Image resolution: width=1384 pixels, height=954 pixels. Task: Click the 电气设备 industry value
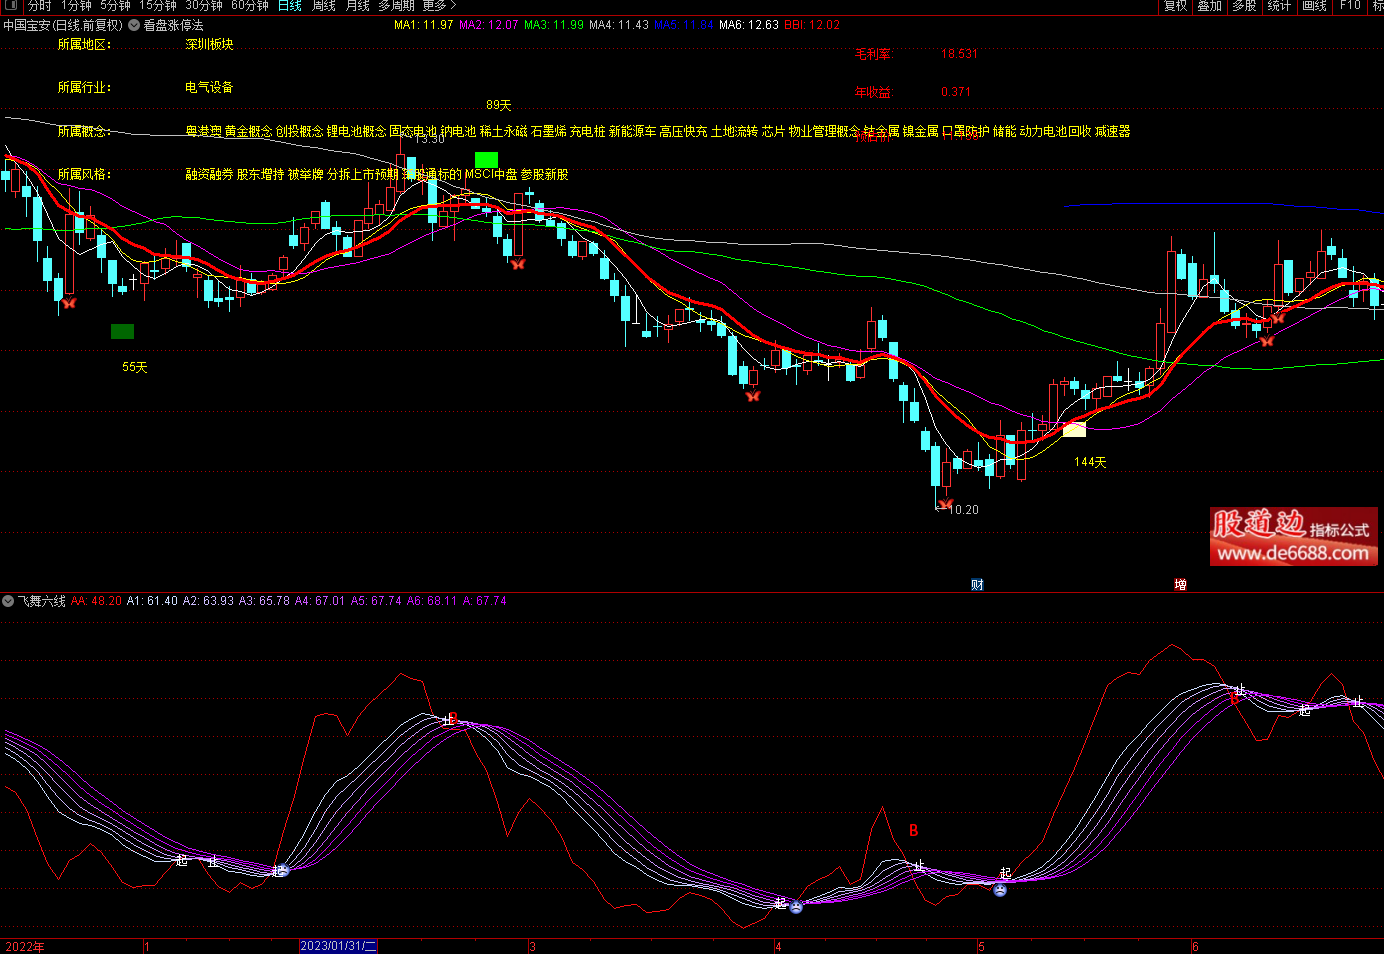click(209, 88)
